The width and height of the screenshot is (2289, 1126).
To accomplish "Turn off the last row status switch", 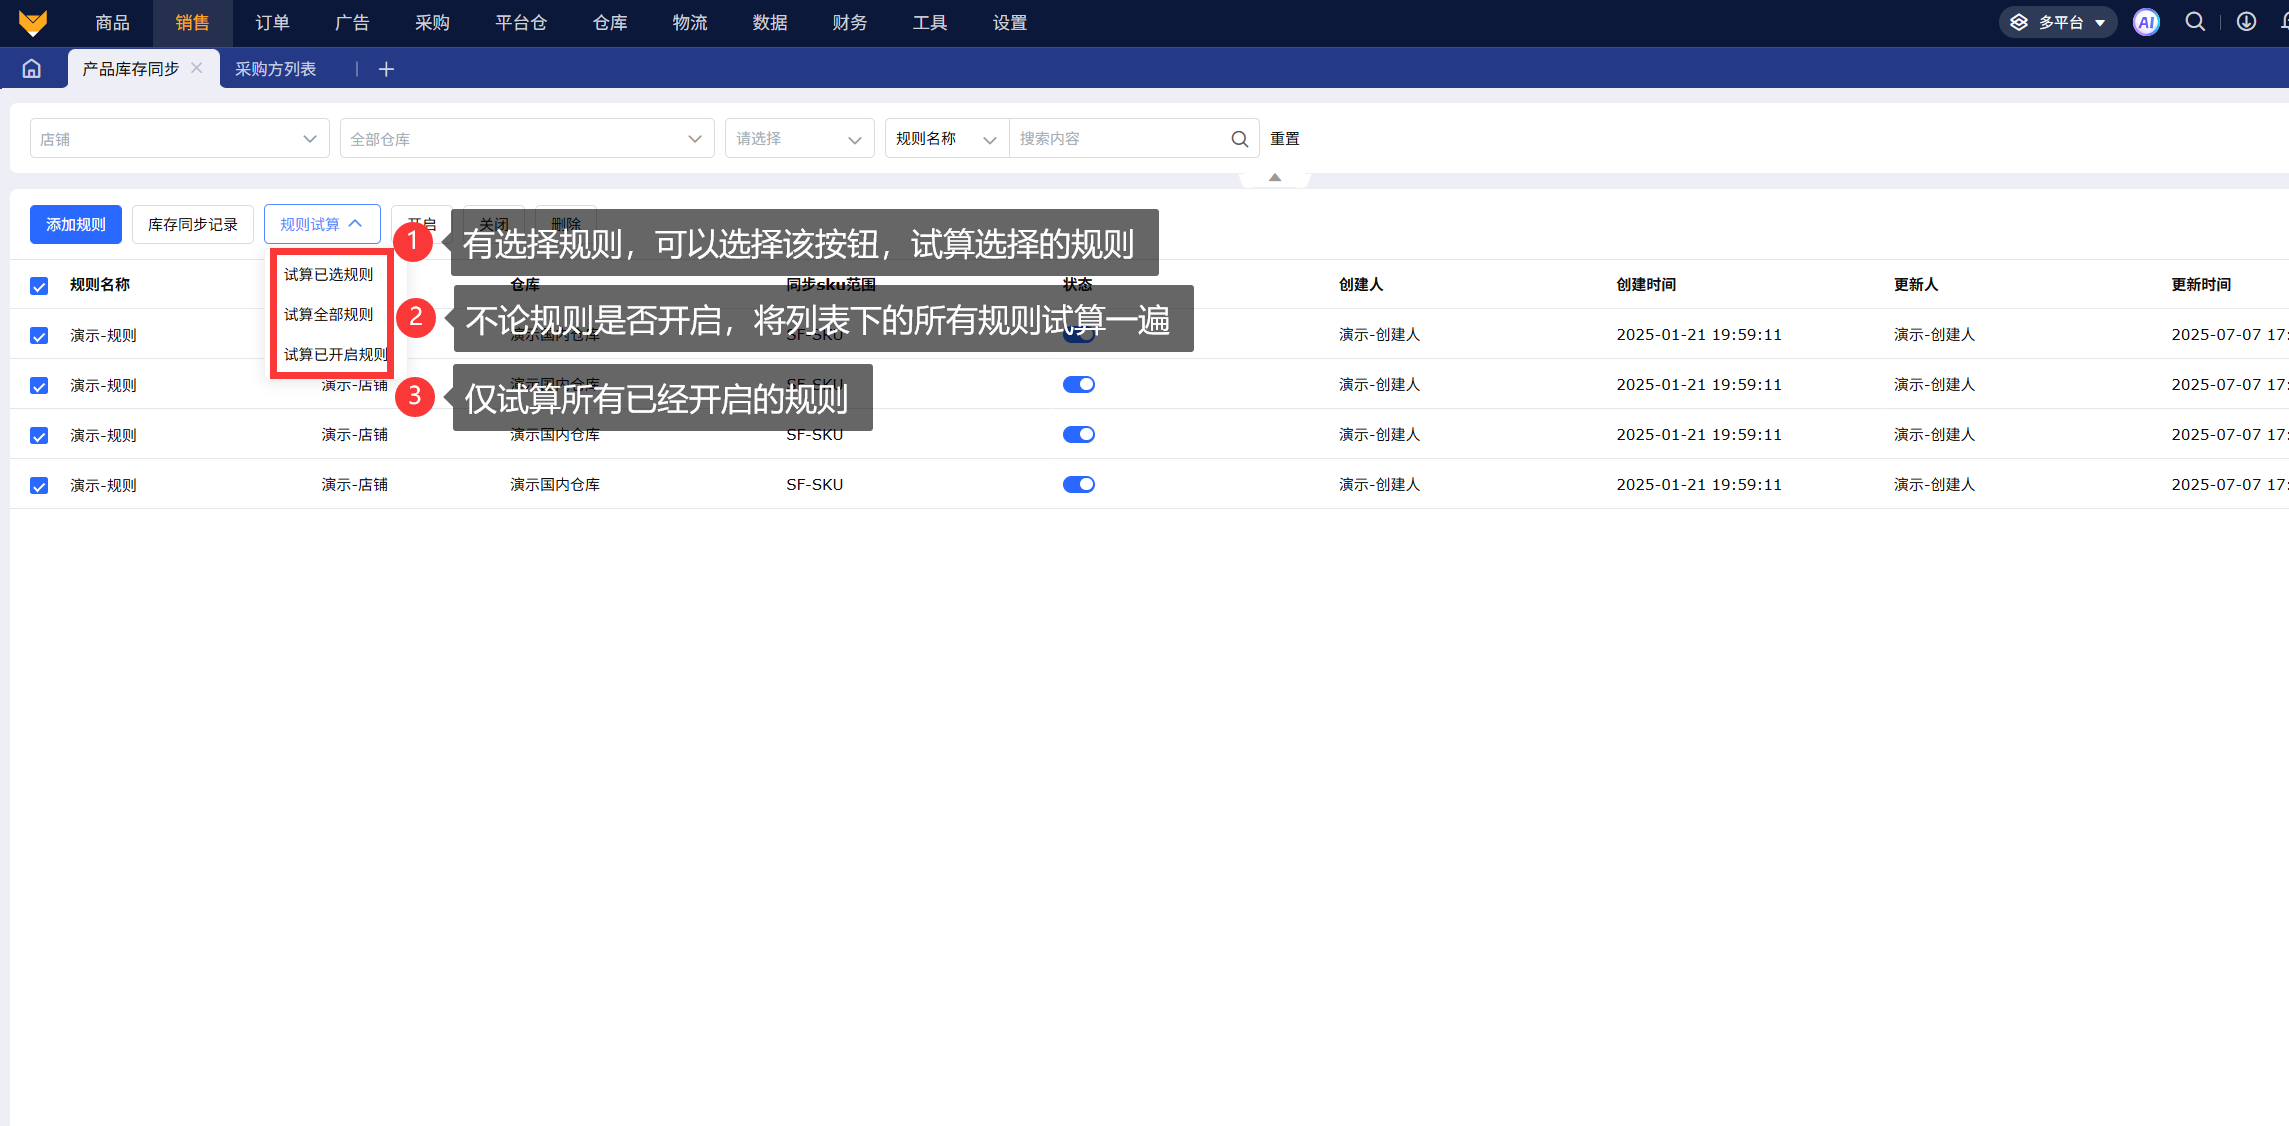I will tap(1078, 485).
